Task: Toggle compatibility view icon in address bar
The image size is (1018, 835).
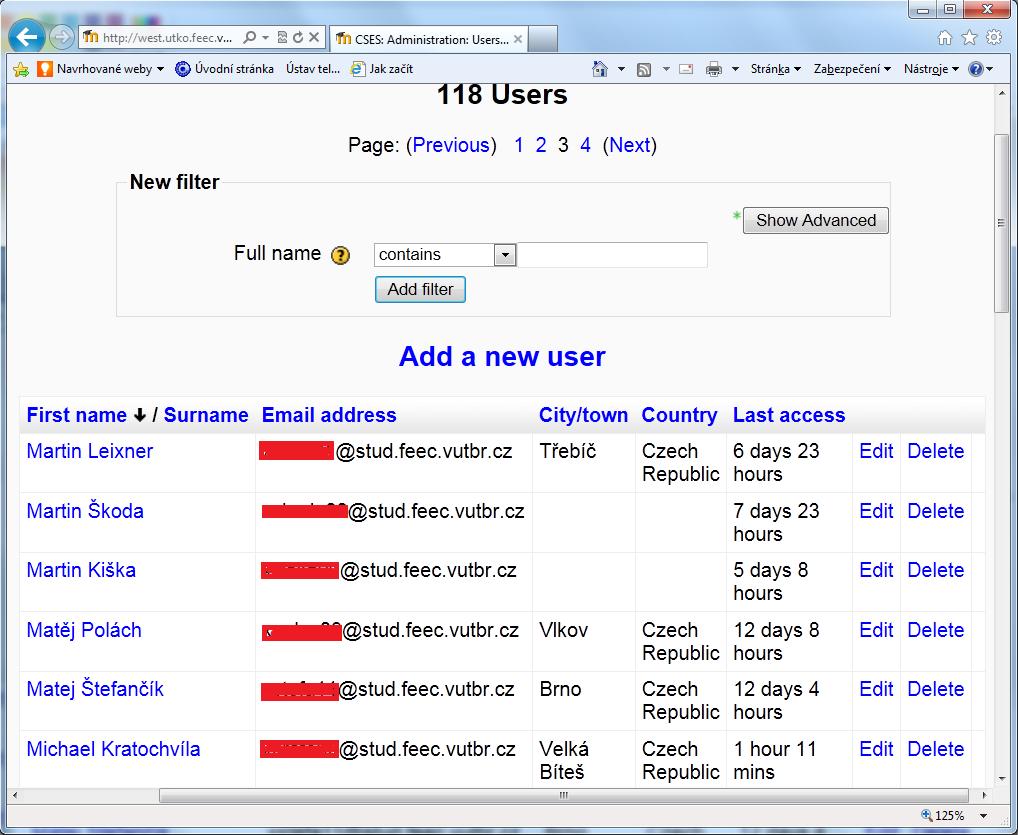Action: pyautogui.click(x=282, y=38)
